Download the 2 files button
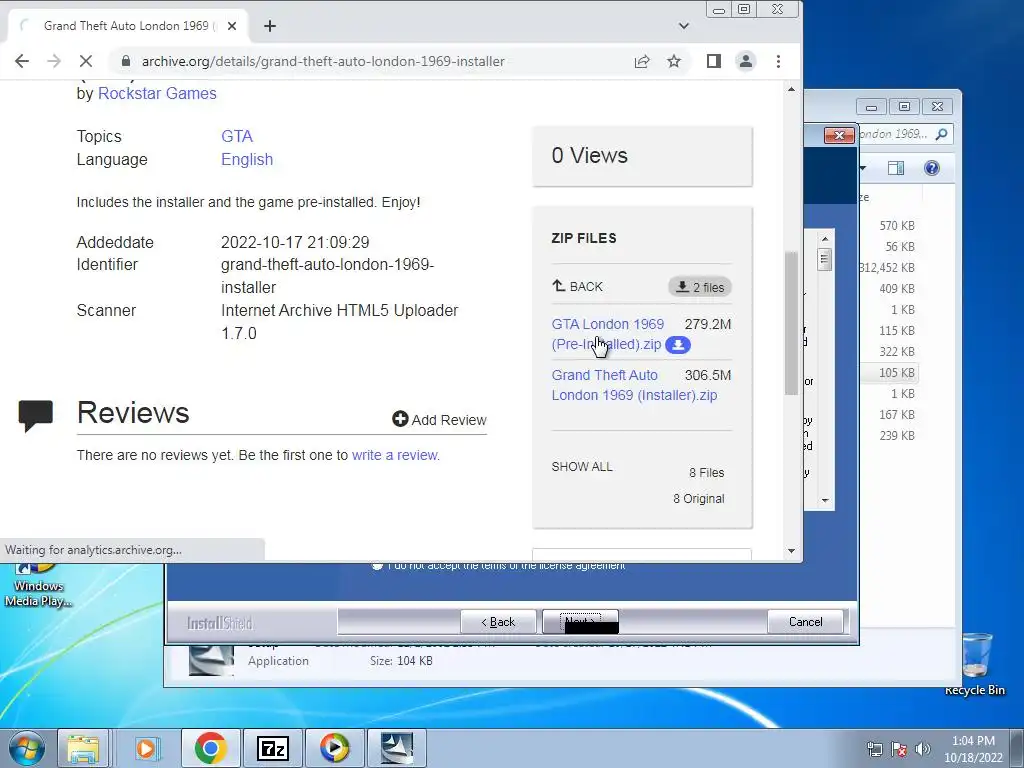The height and width of the screenshot is (768, 1024). (x=700, y=287)
